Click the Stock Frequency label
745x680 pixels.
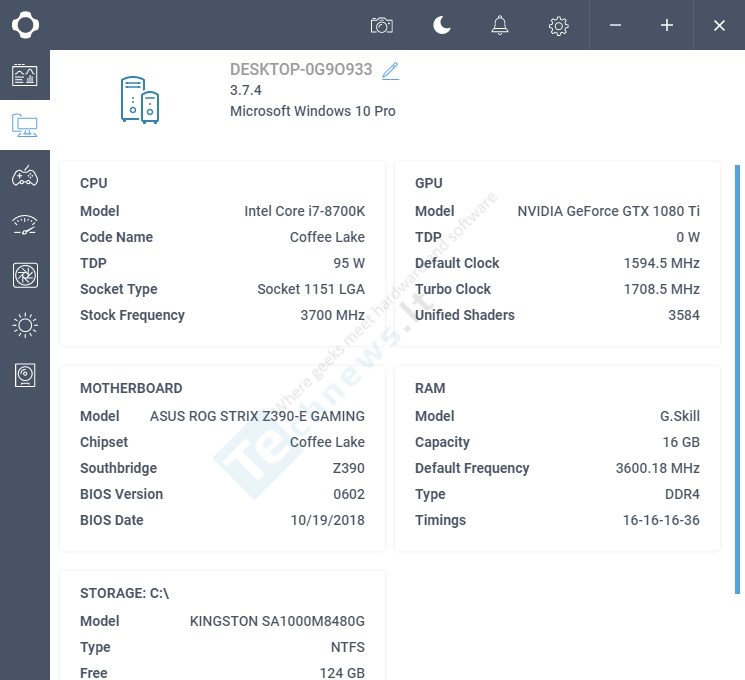click(x=132, y=315)
